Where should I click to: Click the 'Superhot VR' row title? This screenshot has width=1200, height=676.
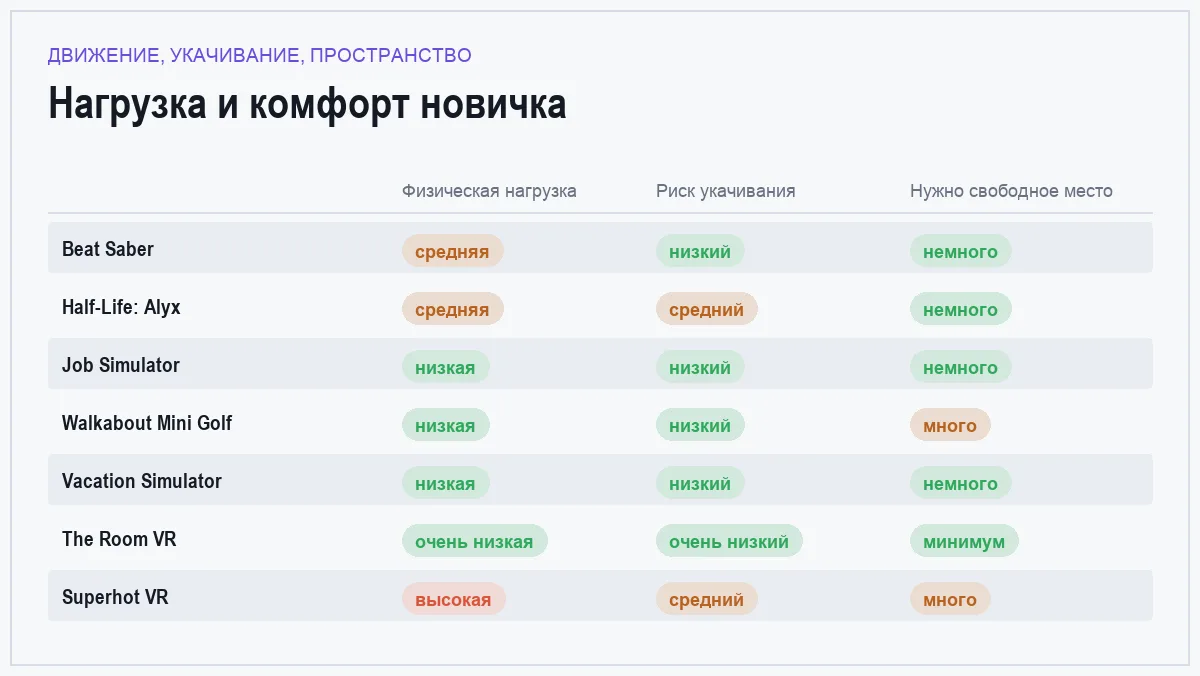(115, 597)
